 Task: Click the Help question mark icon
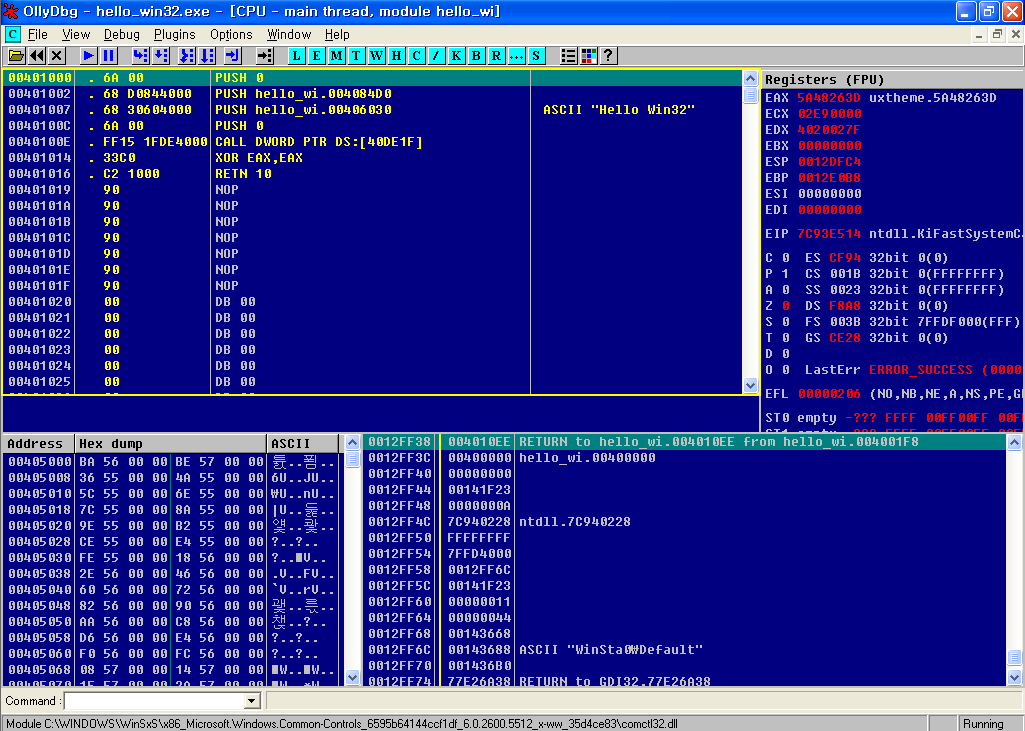pyautogui.click(x=607, y=56)
